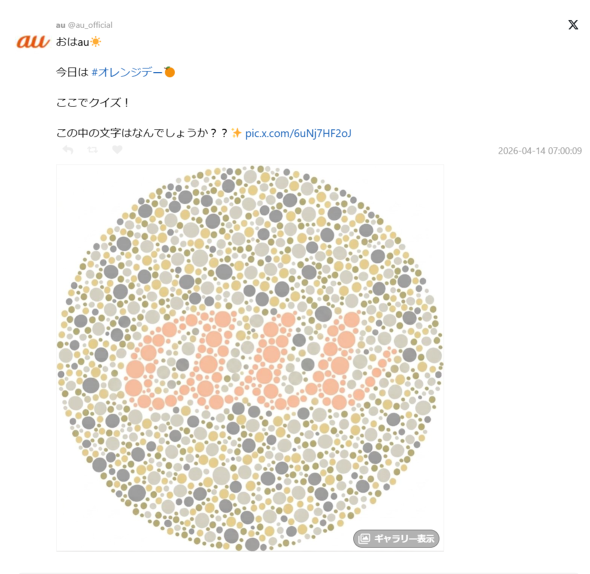Open the #オレンジデー hashtag
Screen dimensions: 590x574
point(127,72)
